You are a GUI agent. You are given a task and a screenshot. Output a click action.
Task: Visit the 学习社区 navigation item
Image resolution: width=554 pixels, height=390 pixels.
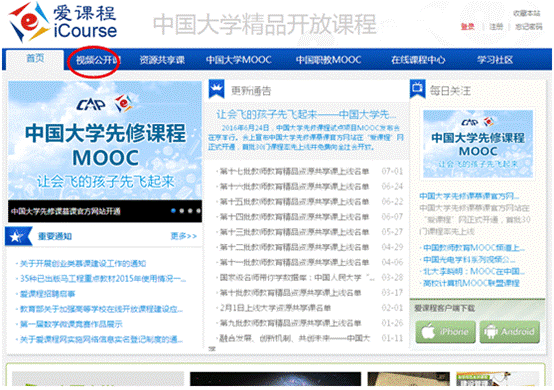tap(495, 60)
